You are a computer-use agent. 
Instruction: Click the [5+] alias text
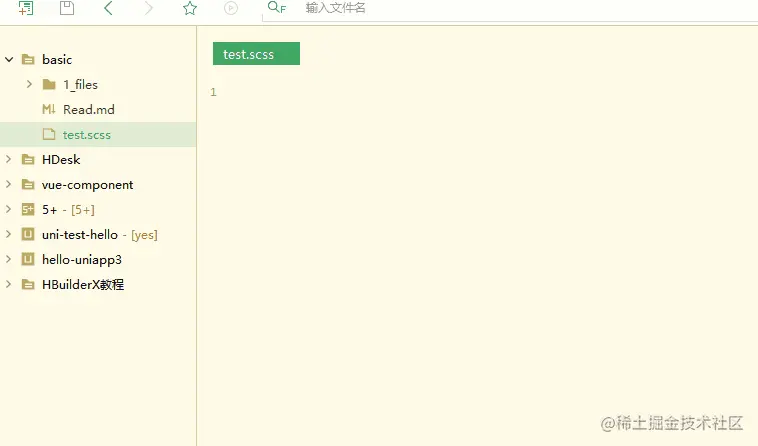83,210
